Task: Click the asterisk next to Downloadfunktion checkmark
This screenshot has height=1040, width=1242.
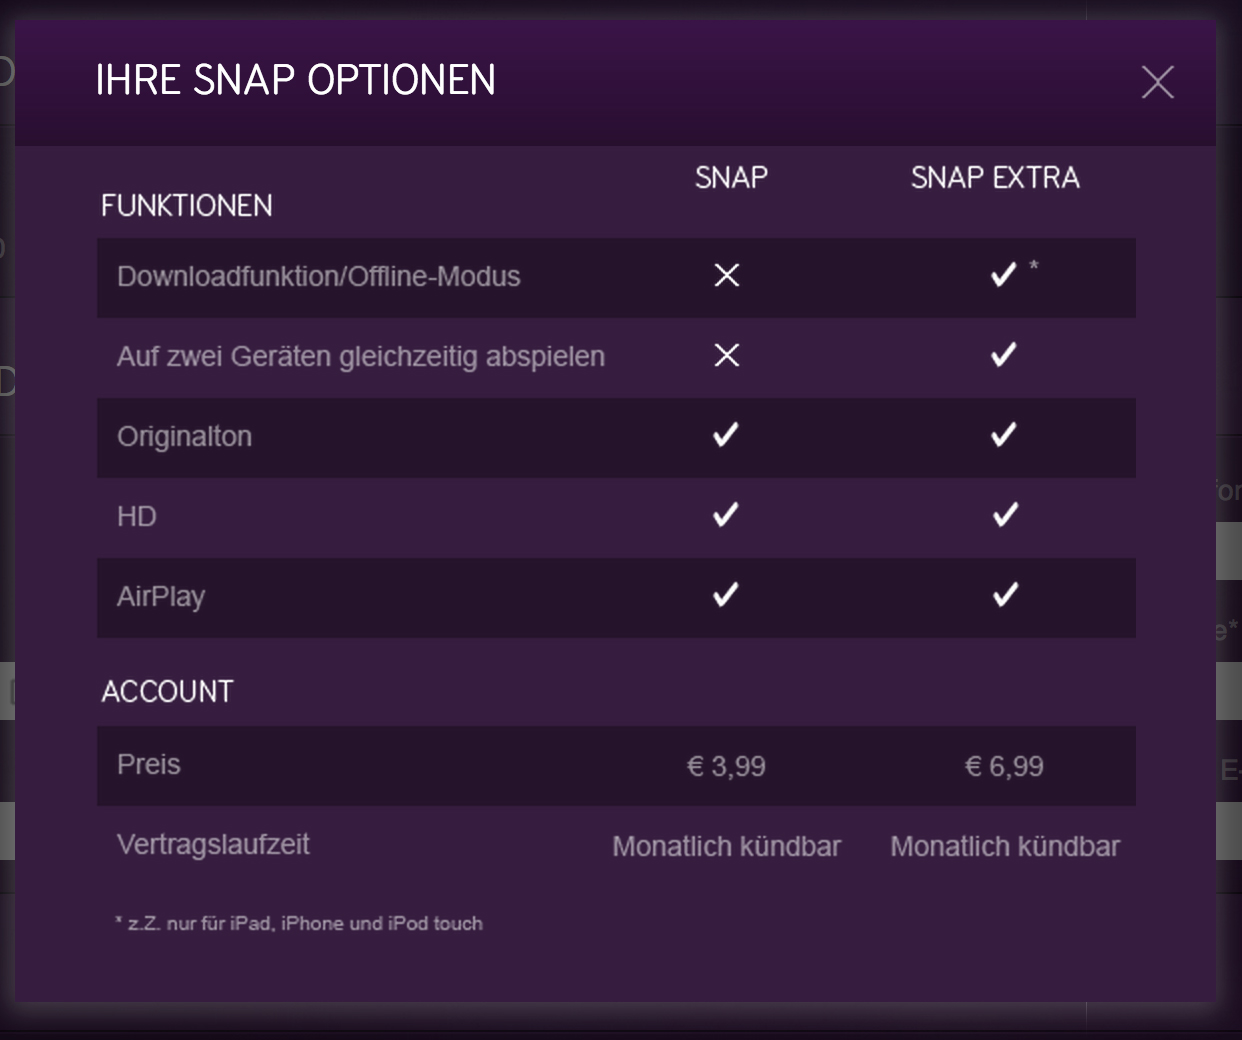Action: pyautogui.click(x=1034, y=266)
